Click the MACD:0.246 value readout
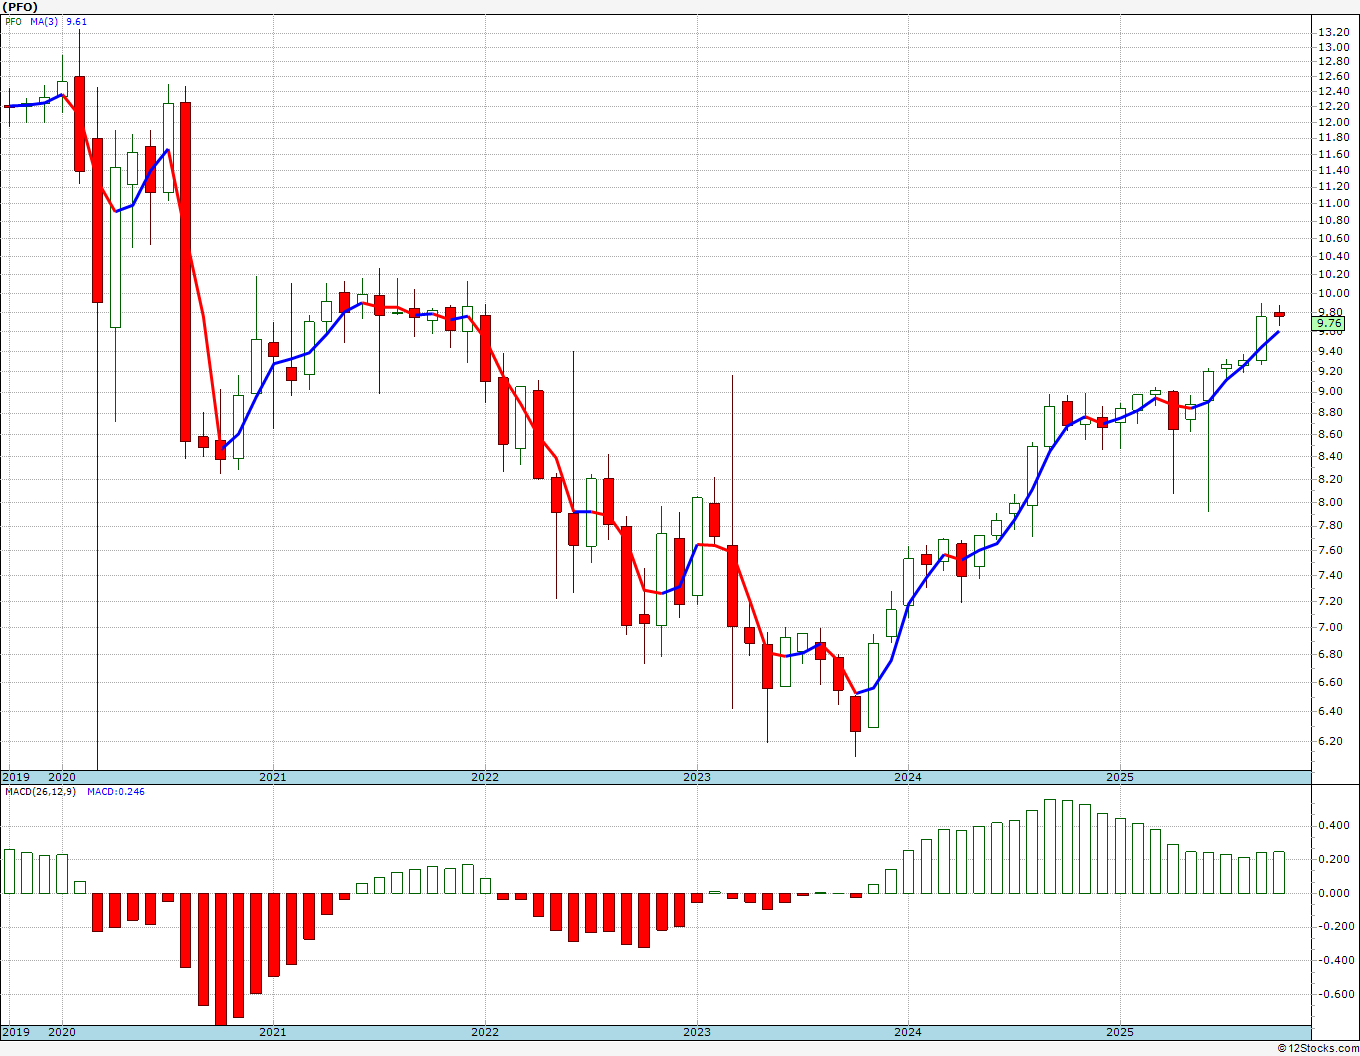1360x1056 pixels. click(115, 792)
